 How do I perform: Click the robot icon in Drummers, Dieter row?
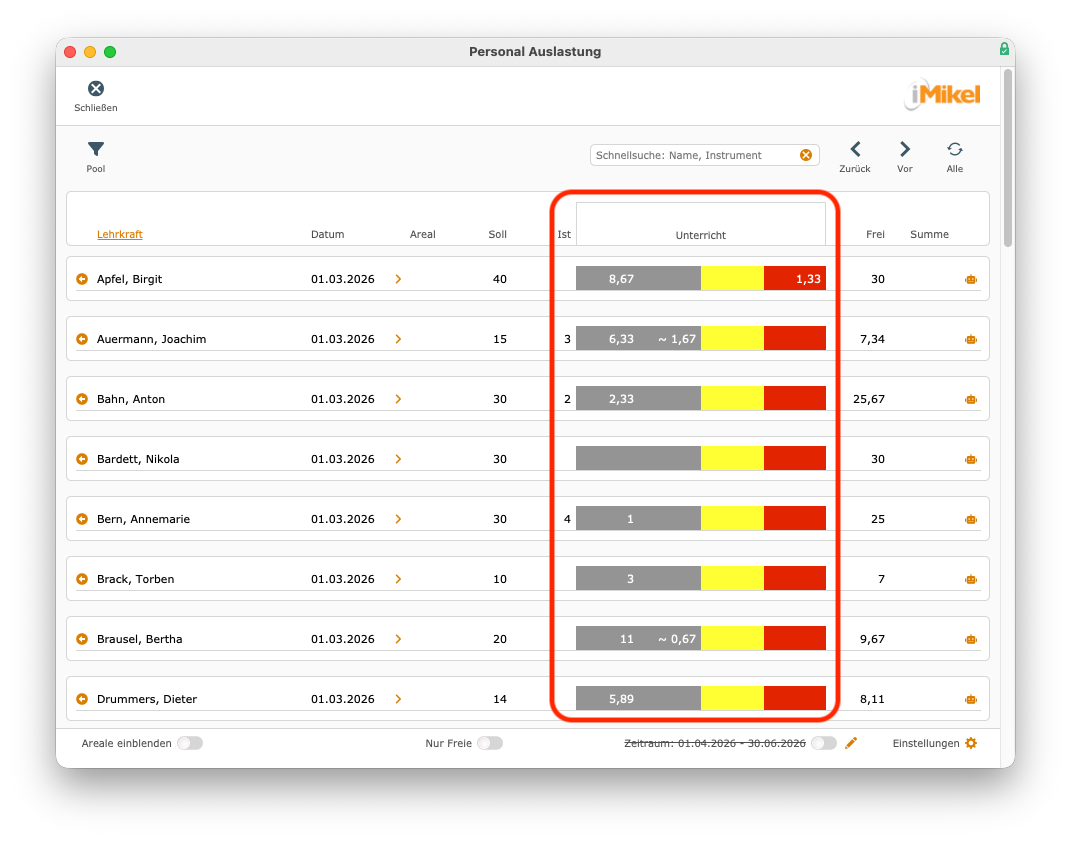tap(971, 700)
